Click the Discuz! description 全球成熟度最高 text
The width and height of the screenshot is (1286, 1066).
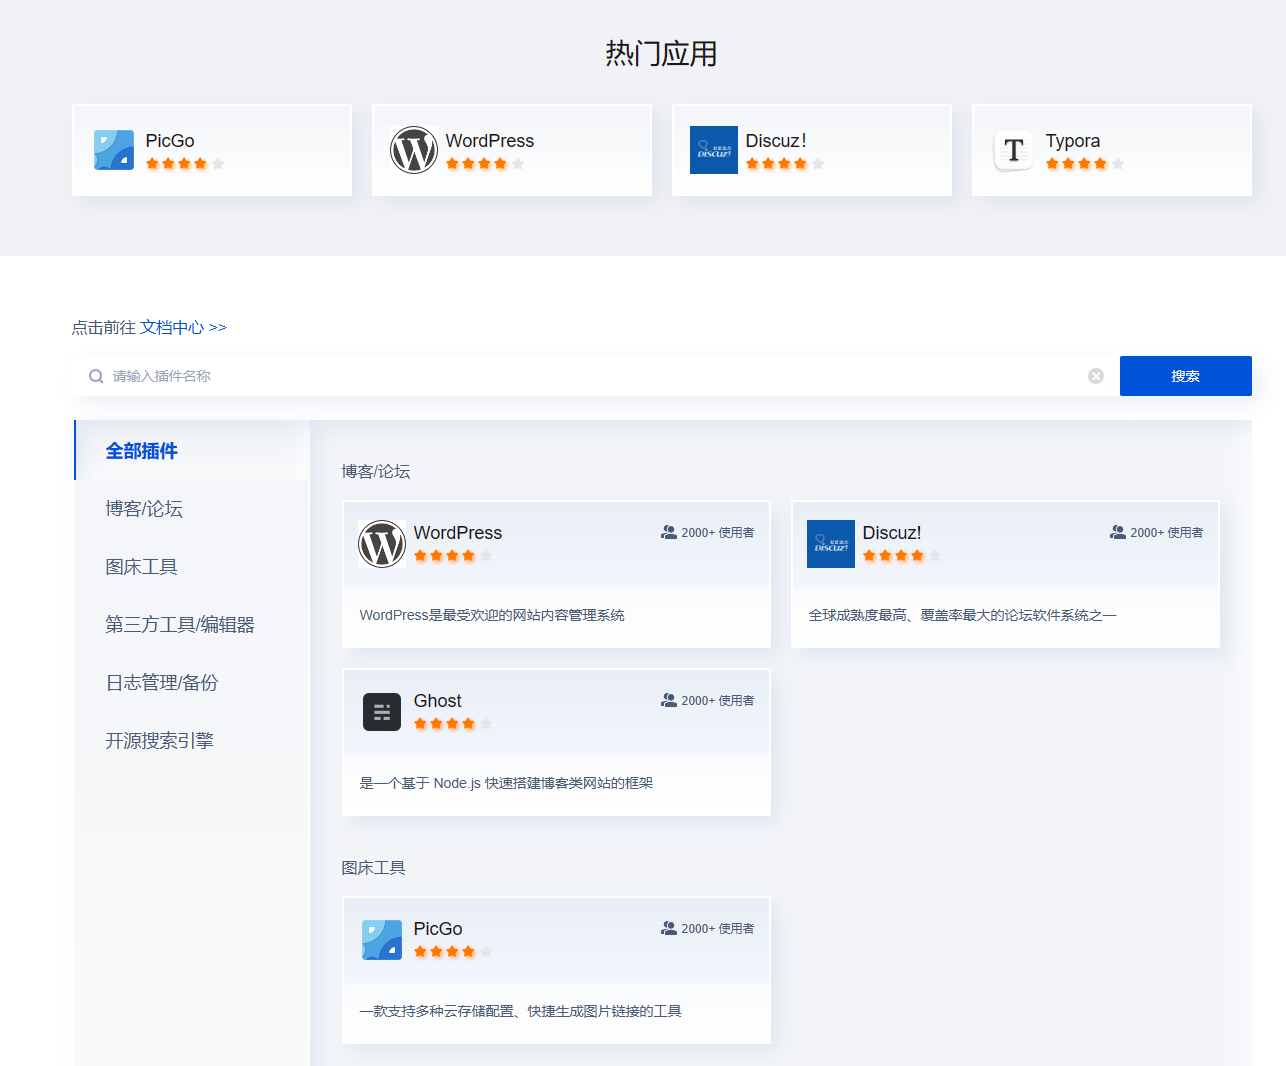(962, 615)
